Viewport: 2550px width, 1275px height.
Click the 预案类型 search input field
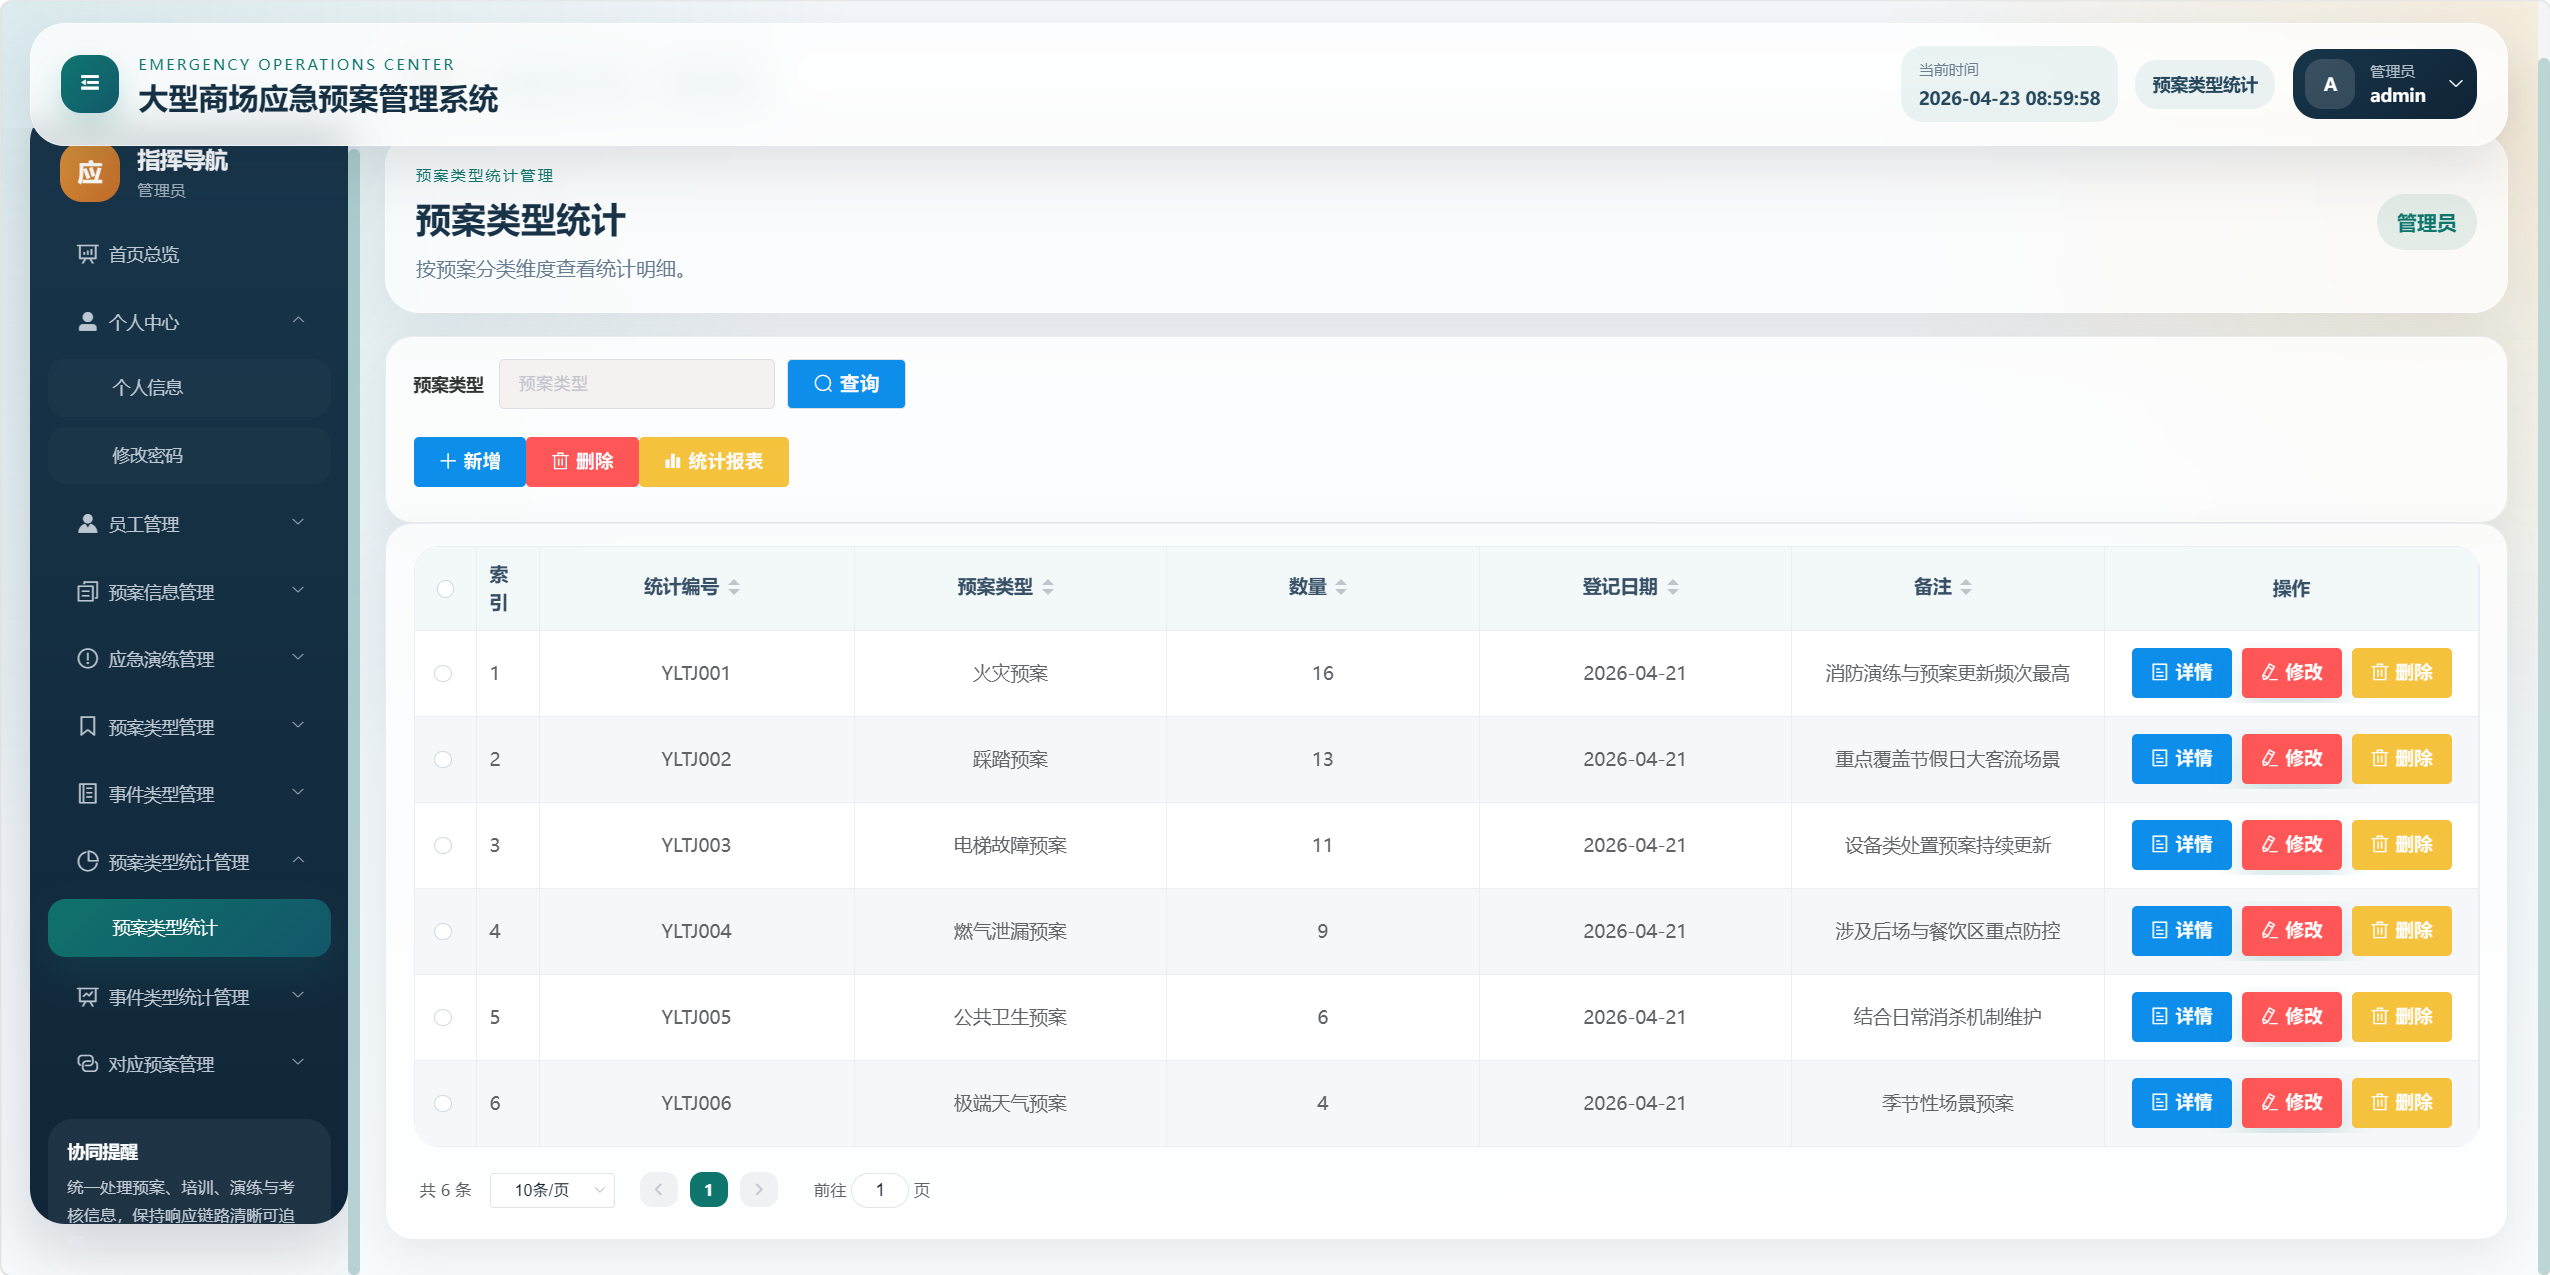636,384
